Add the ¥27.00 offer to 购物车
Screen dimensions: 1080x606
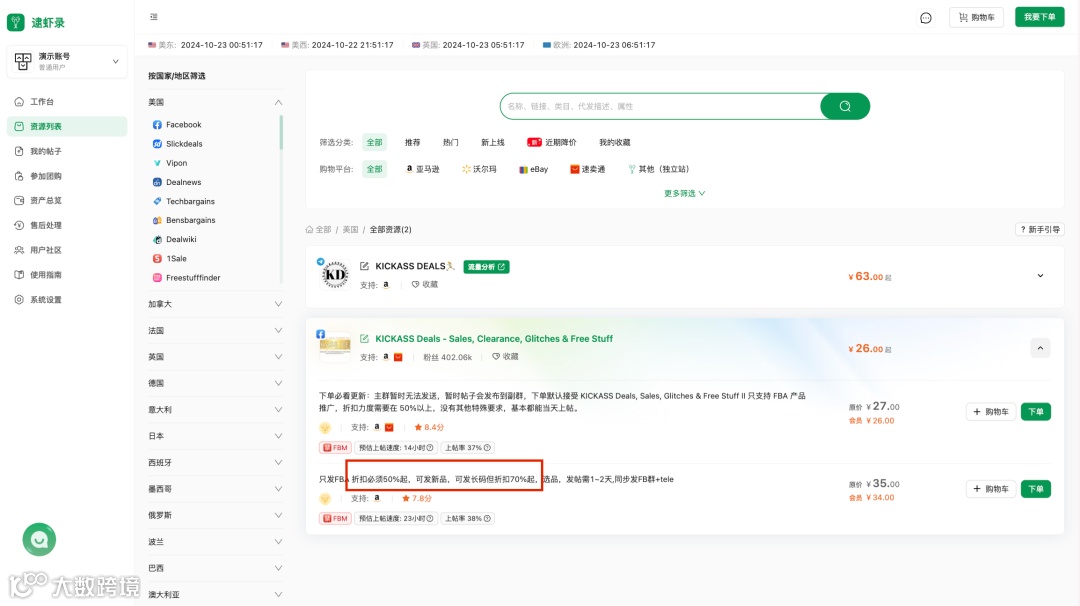(x=990, y=412)
